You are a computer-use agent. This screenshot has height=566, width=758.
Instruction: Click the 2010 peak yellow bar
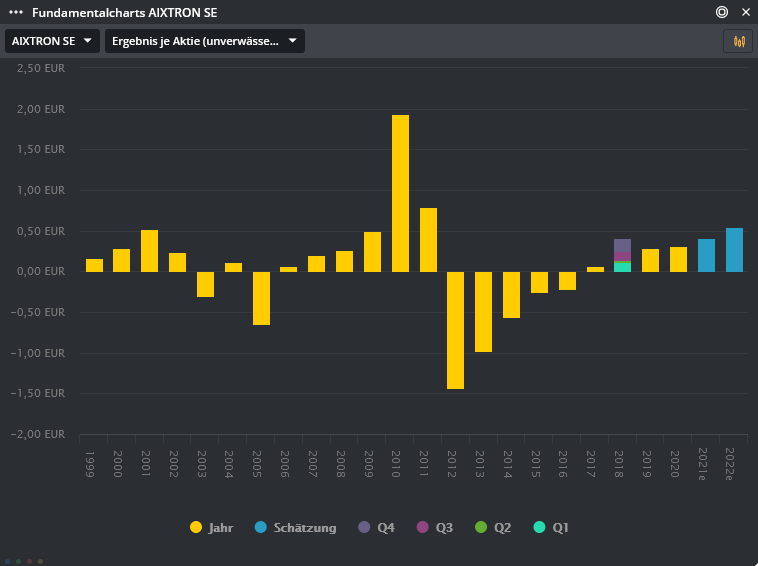[400, 193]
